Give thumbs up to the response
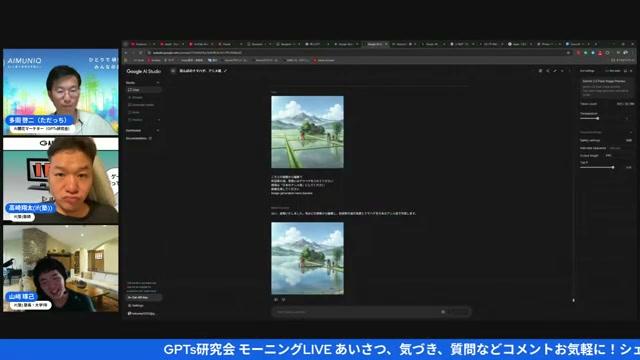Screen dimensions: 640x360 [276, 300]
